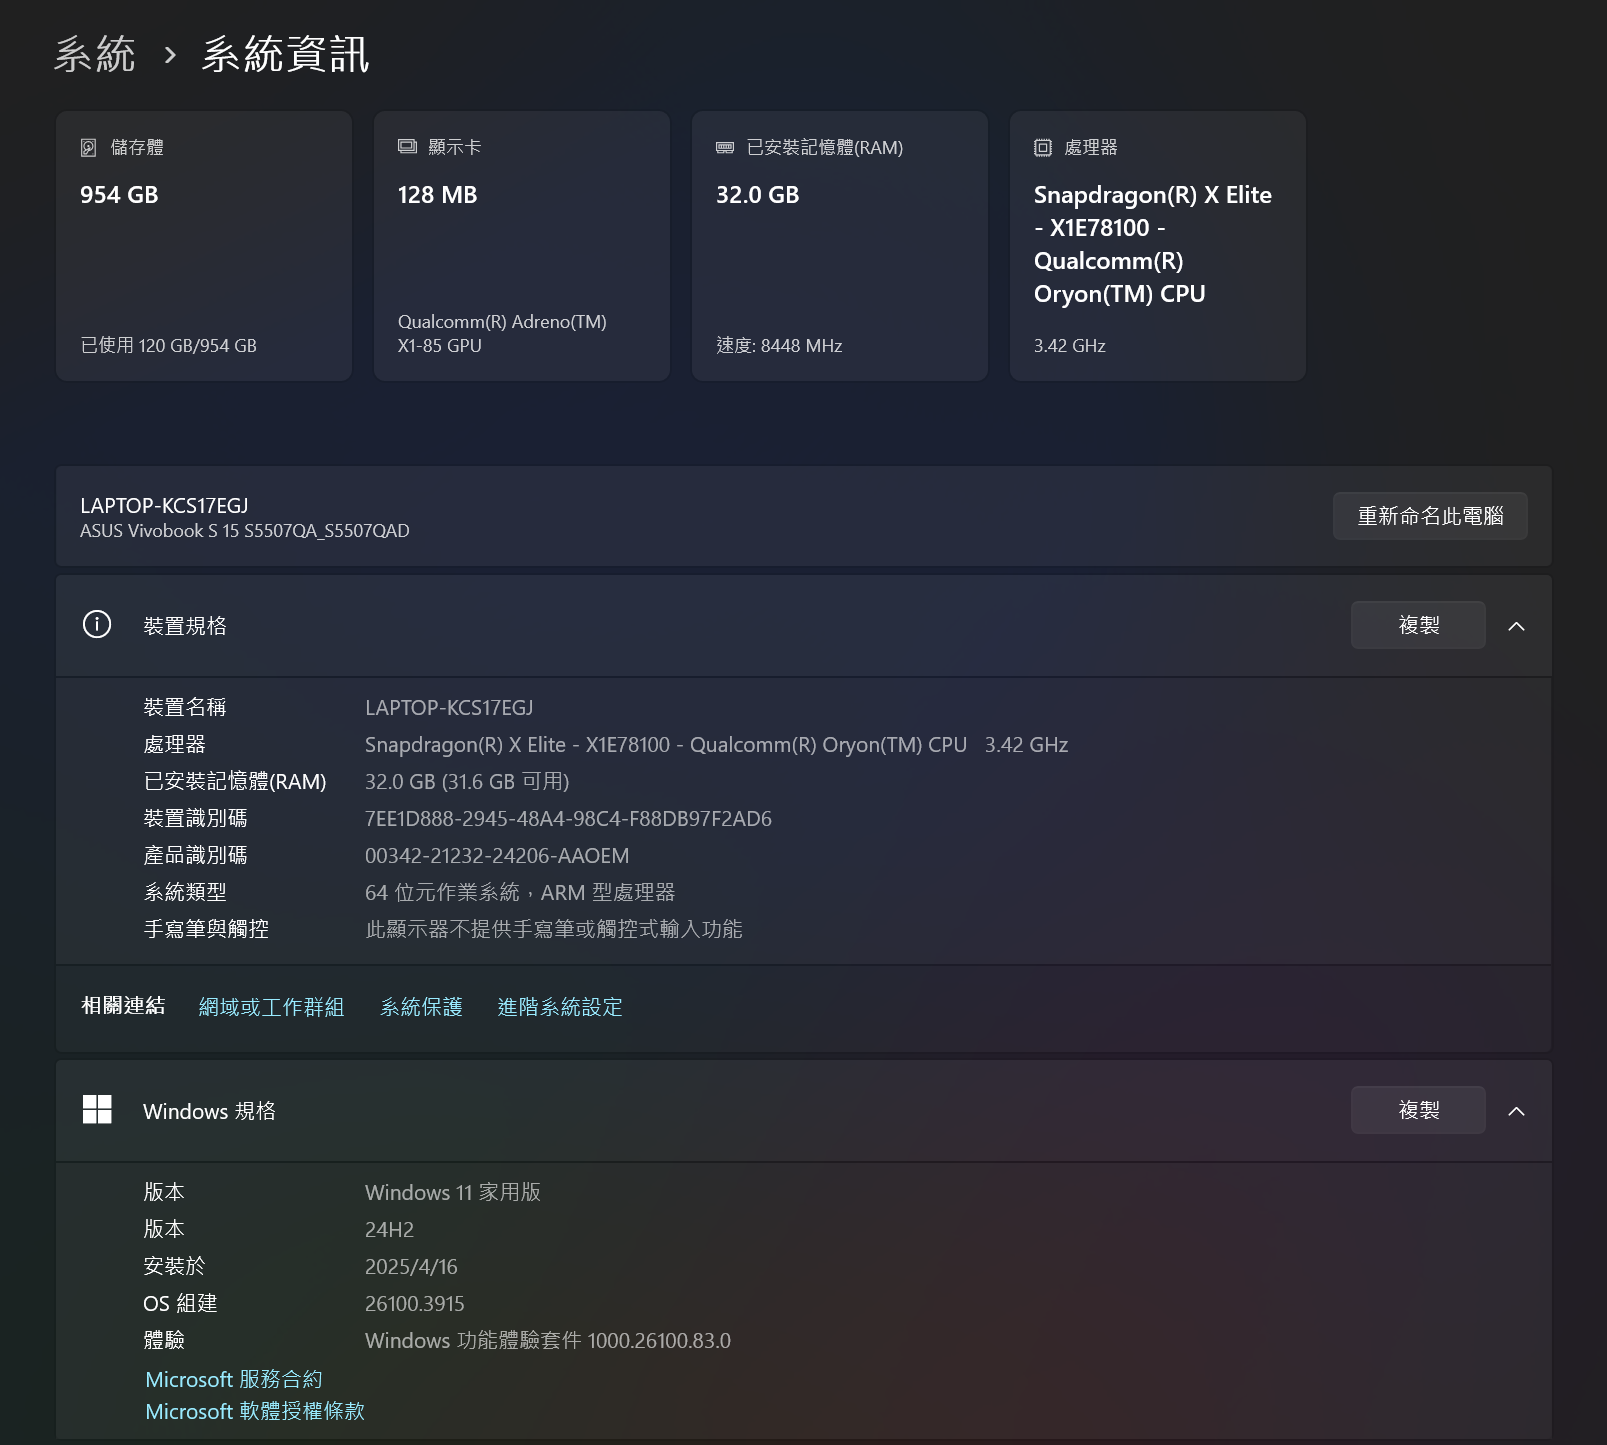Open the Snapdragon processor card
This screenshot has height=1445, width=1607.
[1158, 246]
